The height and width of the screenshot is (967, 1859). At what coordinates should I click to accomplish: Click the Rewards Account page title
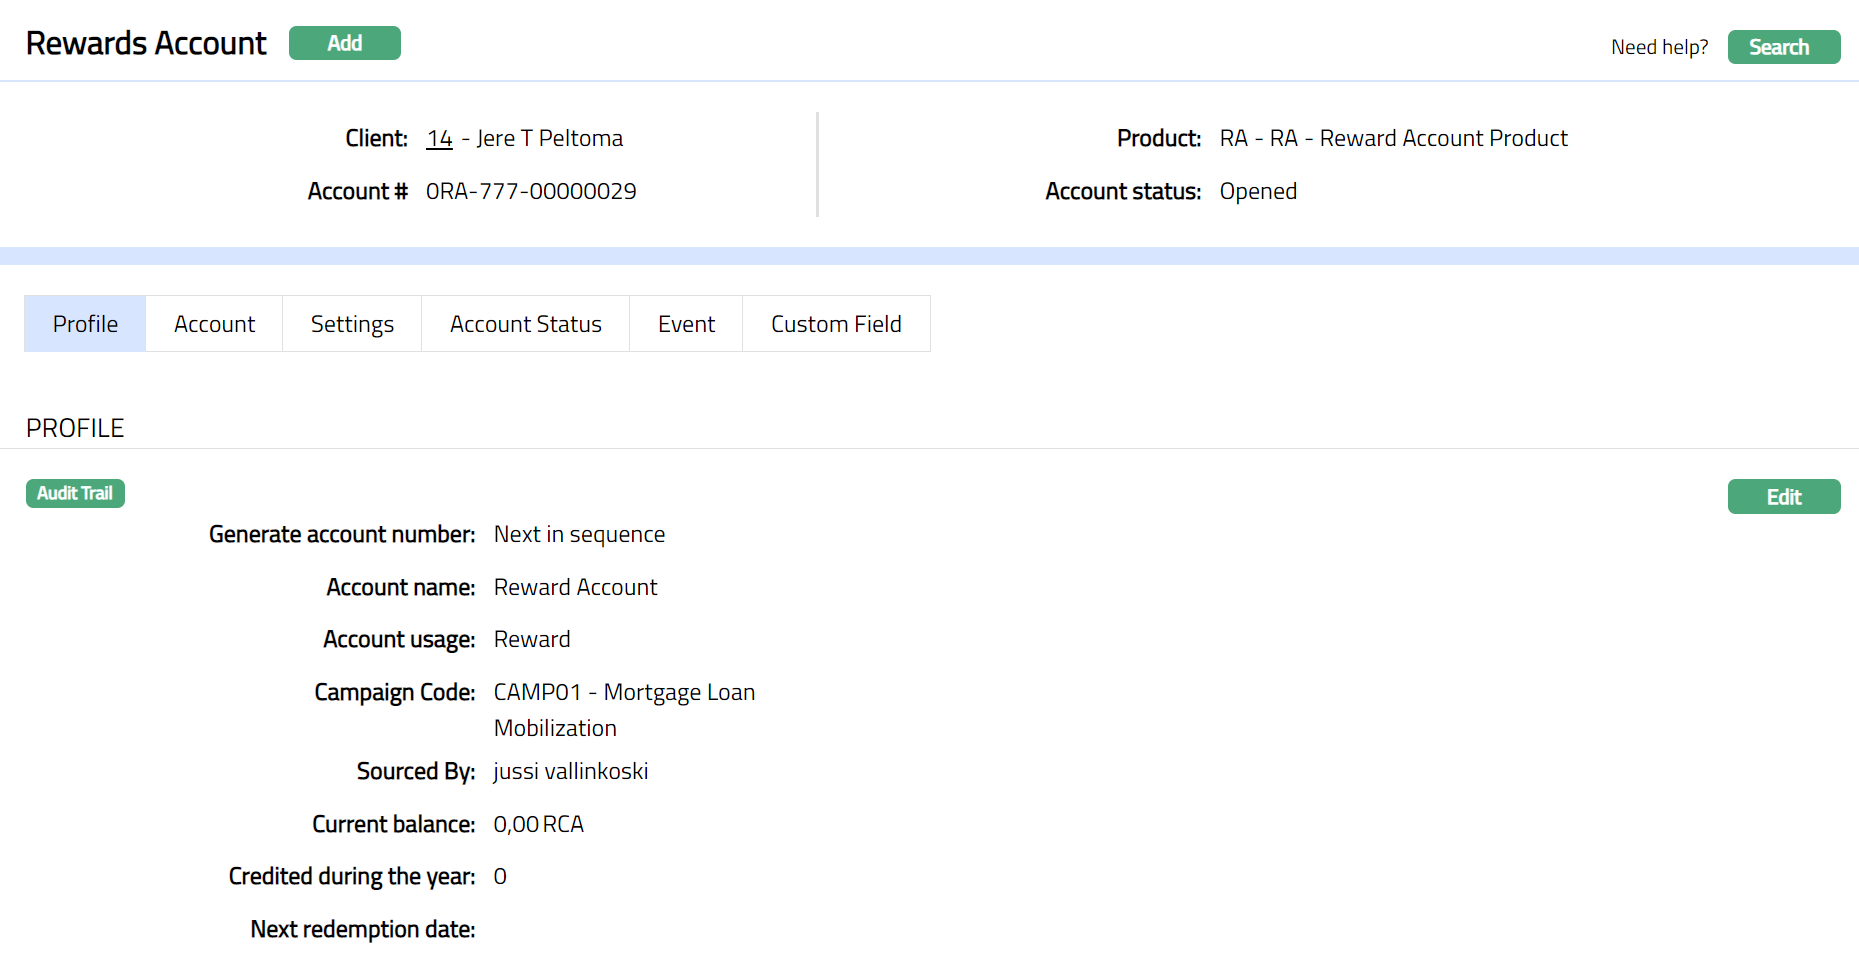pos(146,43)
